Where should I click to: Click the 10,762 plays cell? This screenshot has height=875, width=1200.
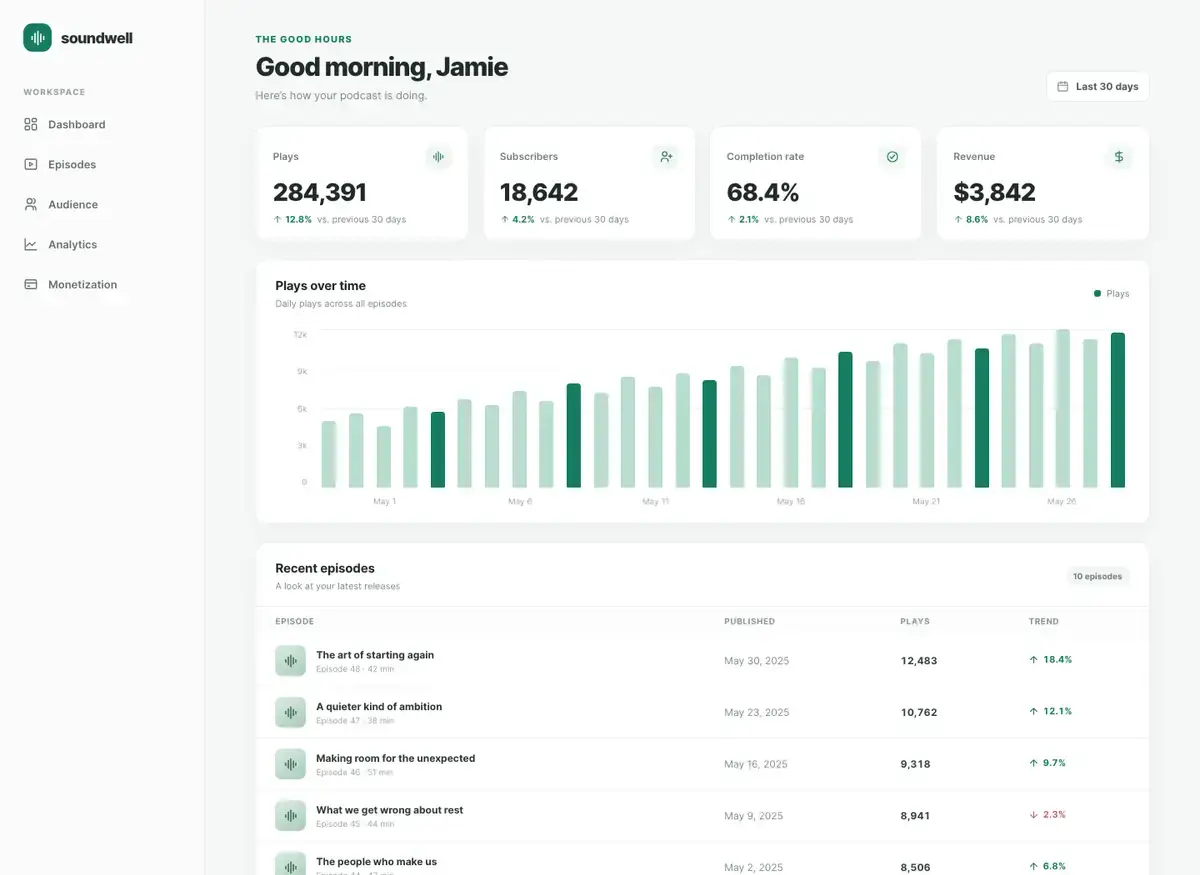[x=919, y=713]
